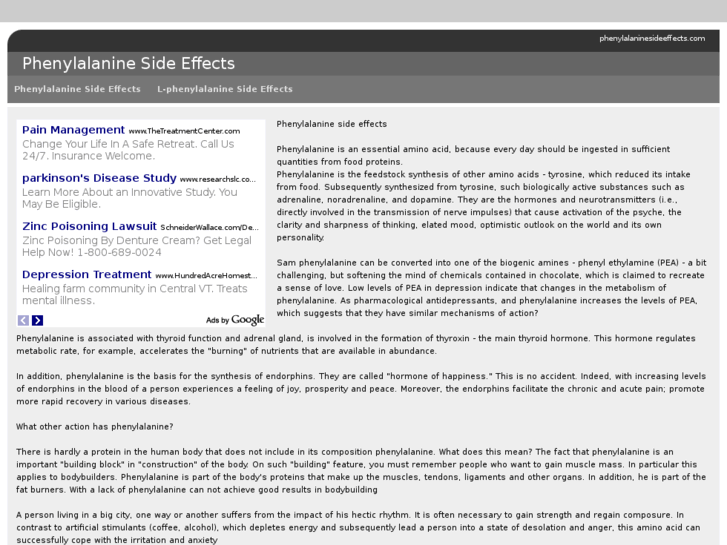Image resolution: width=727 pixels, height=545 pixels.
Task: Open the Ads by Google label
Action: tap(235, 320)
